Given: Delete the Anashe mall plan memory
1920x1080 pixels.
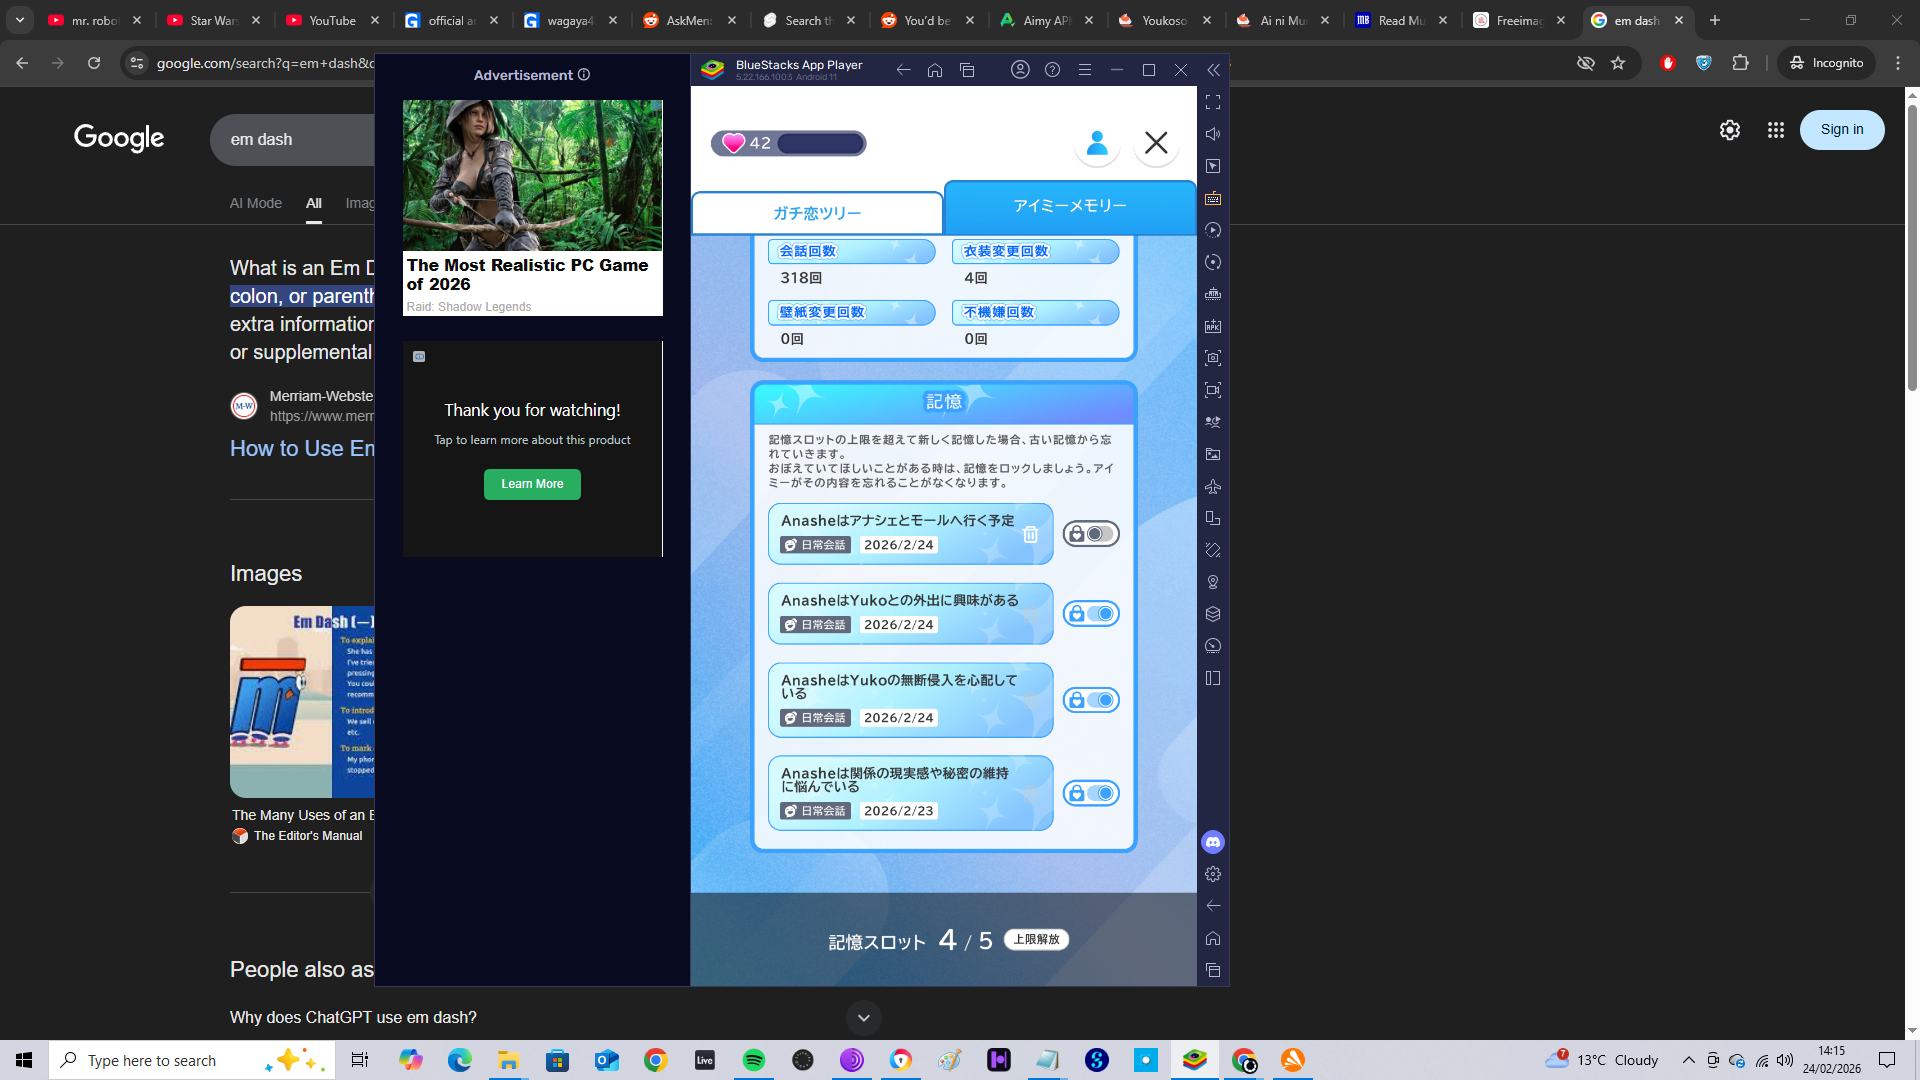Looking at the screenshot, I should click(x=1030, y=535).
